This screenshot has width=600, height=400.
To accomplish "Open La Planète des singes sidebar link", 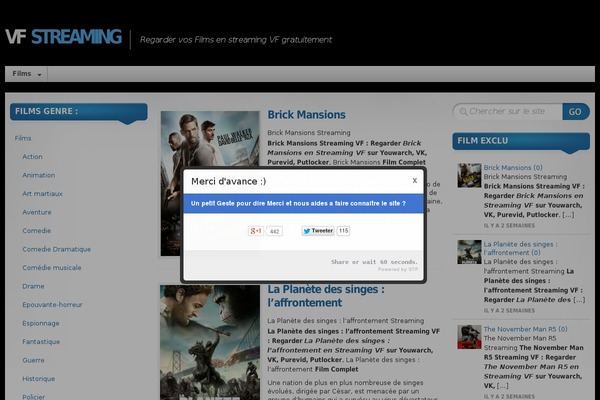I will (x=520, y=248).
